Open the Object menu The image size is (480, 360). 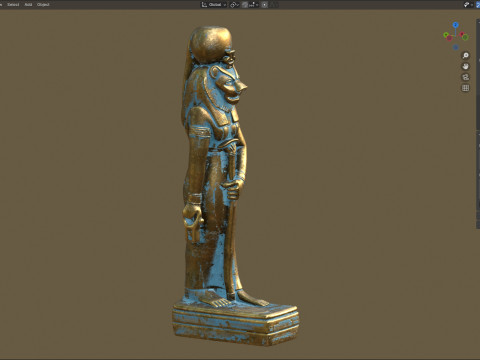tap(43, 5)
